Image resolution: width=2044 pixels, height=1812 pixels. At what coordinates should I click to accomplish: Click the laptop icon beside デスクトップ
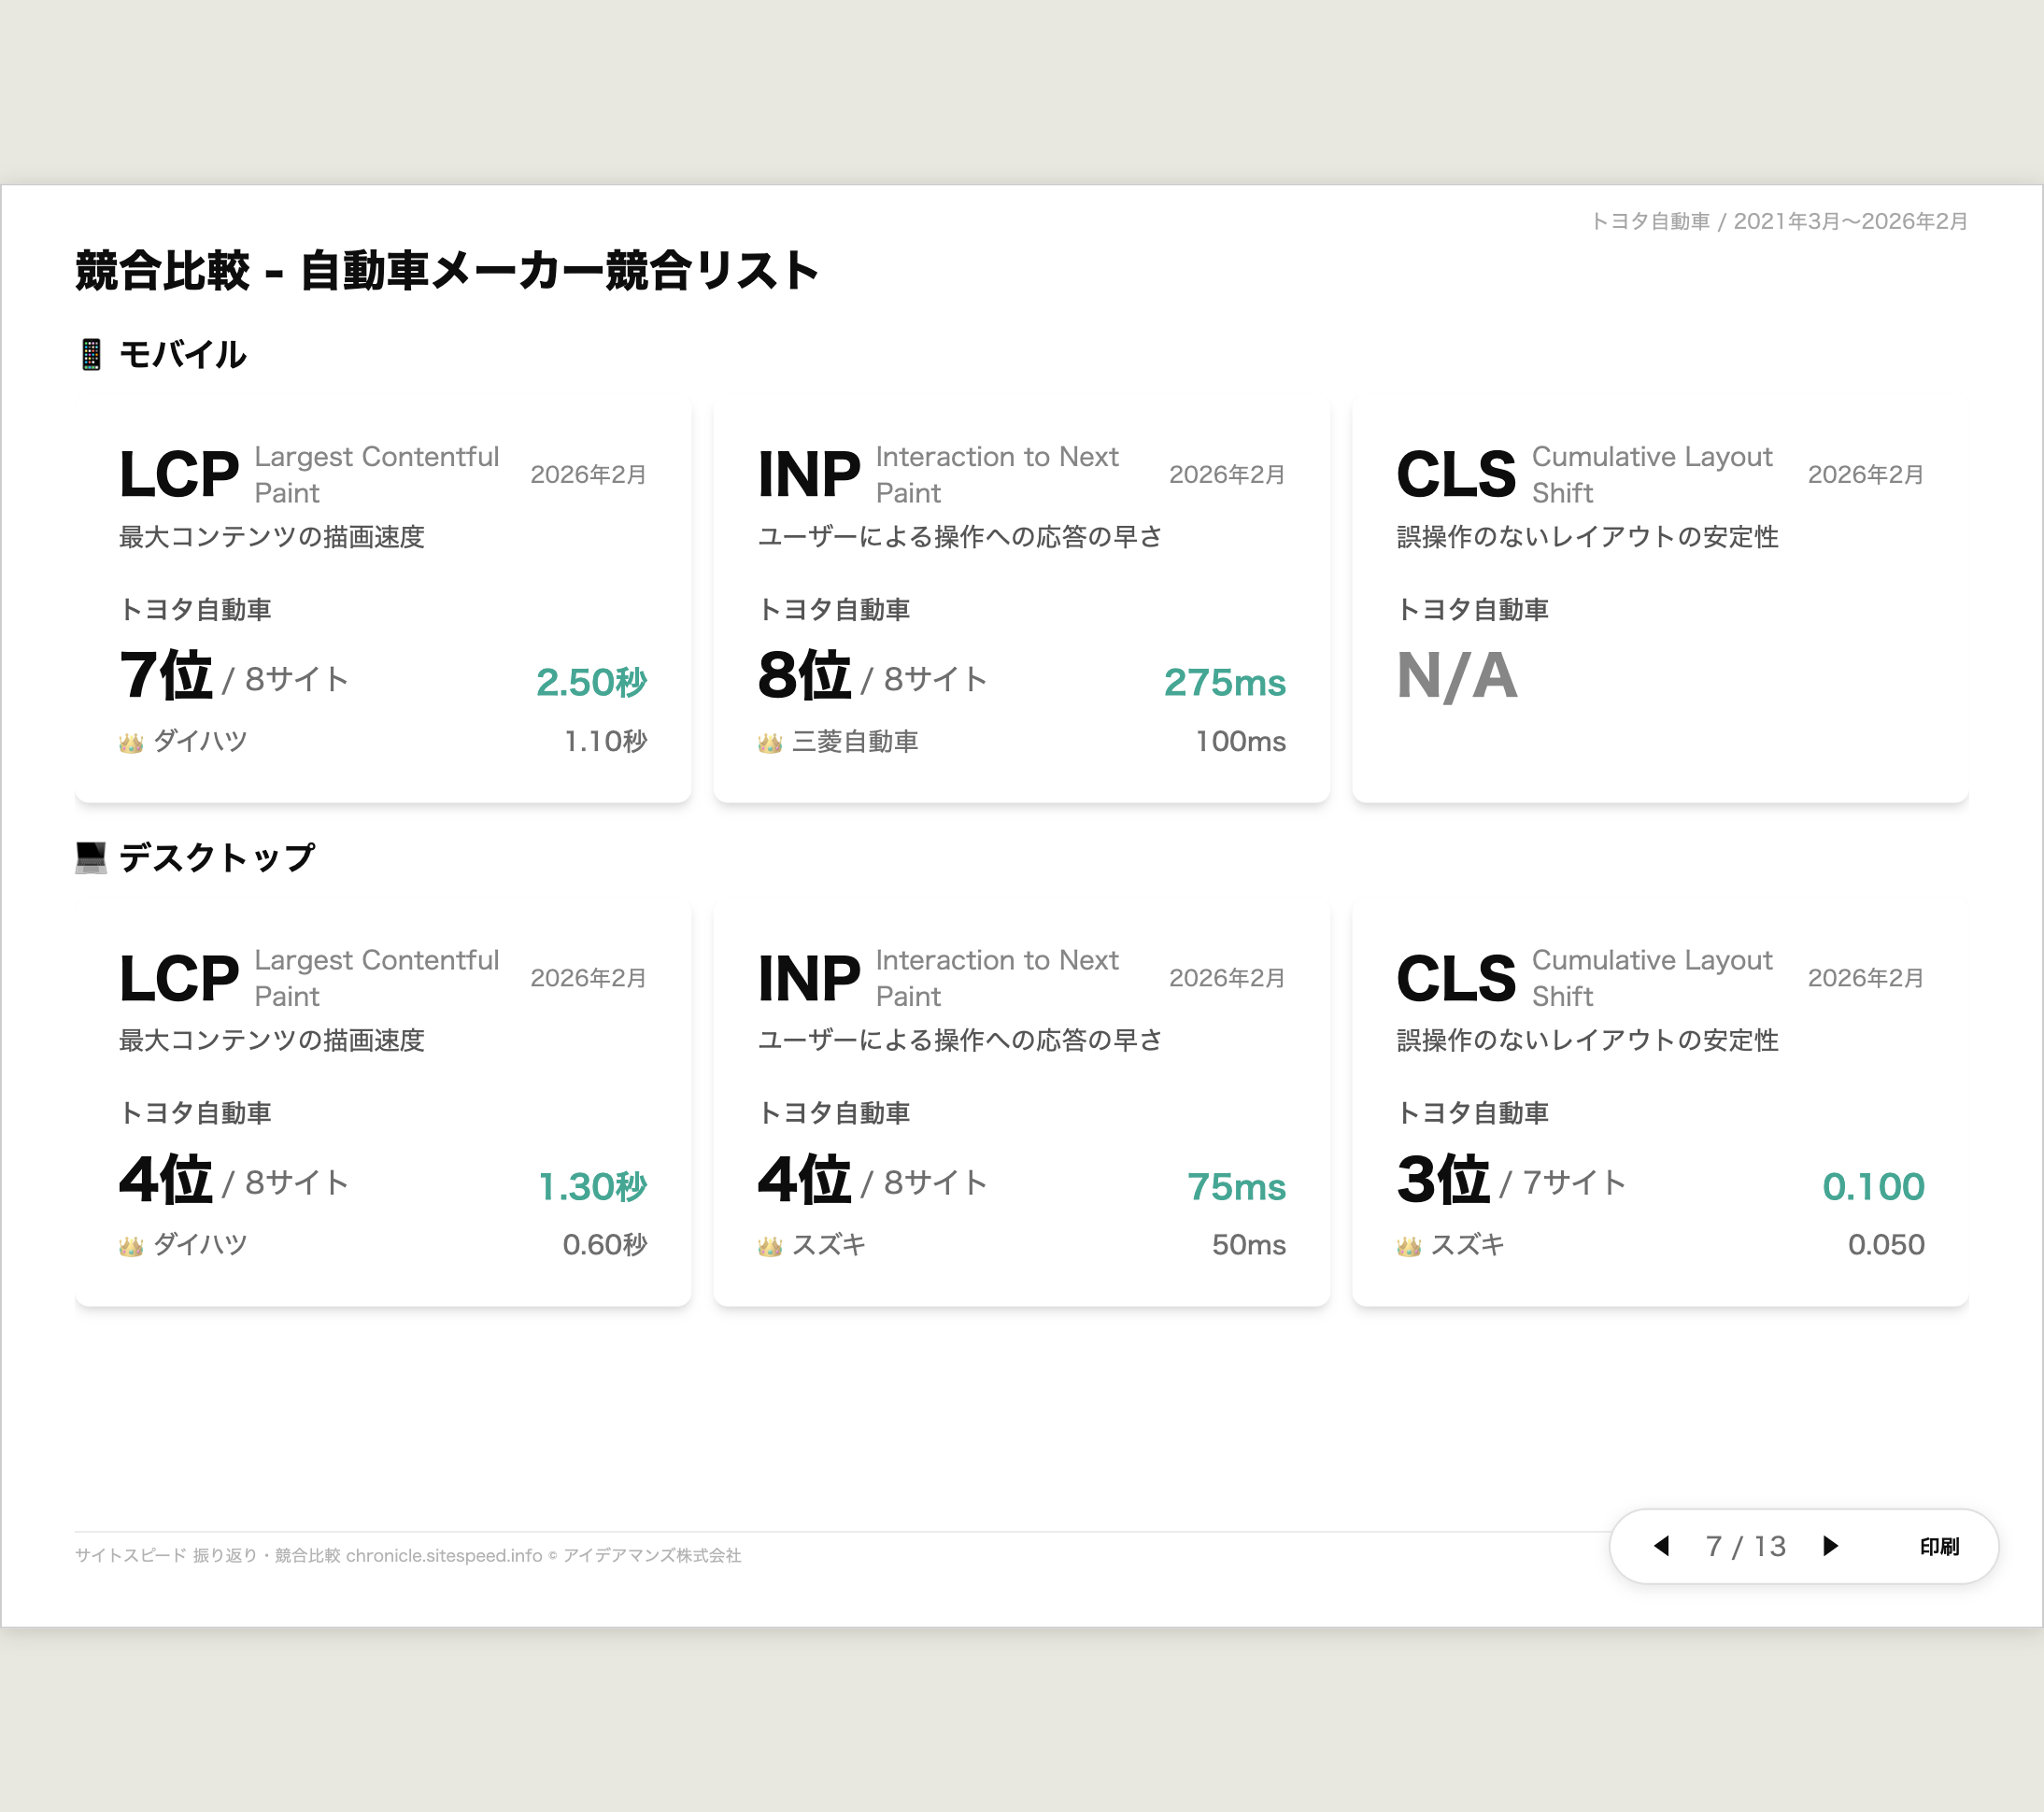click(x=91, y=857)
